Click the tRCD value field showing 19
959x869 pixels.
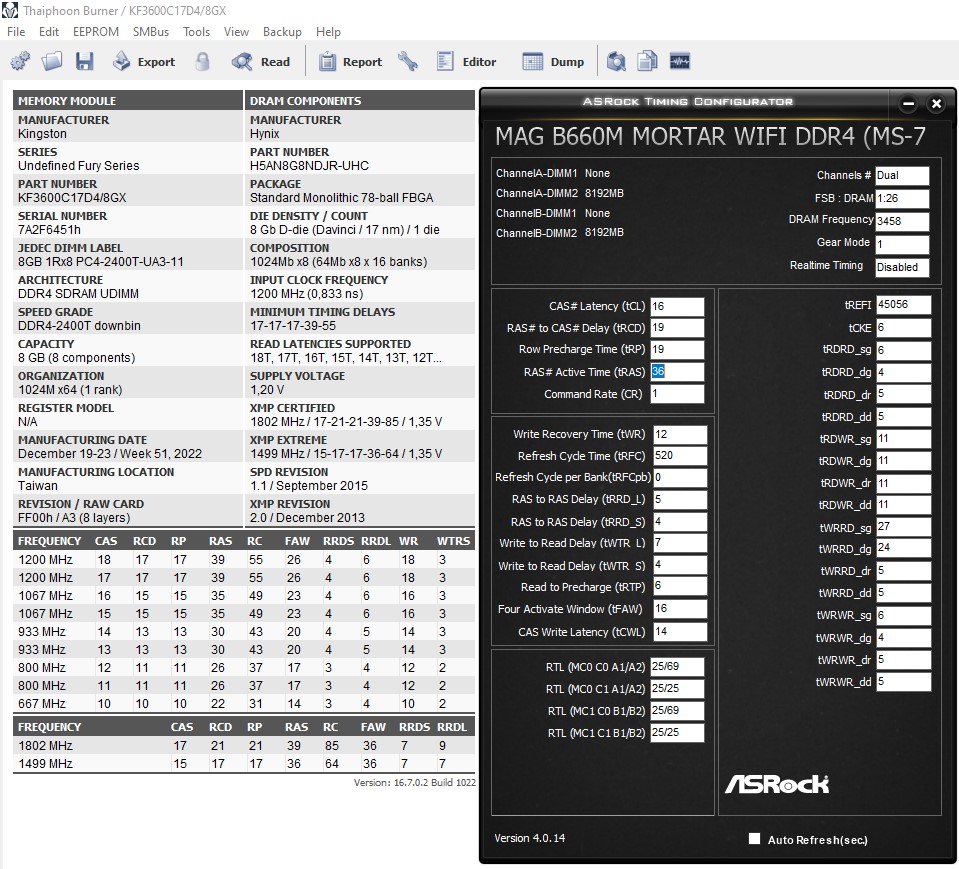pos(677,328)
